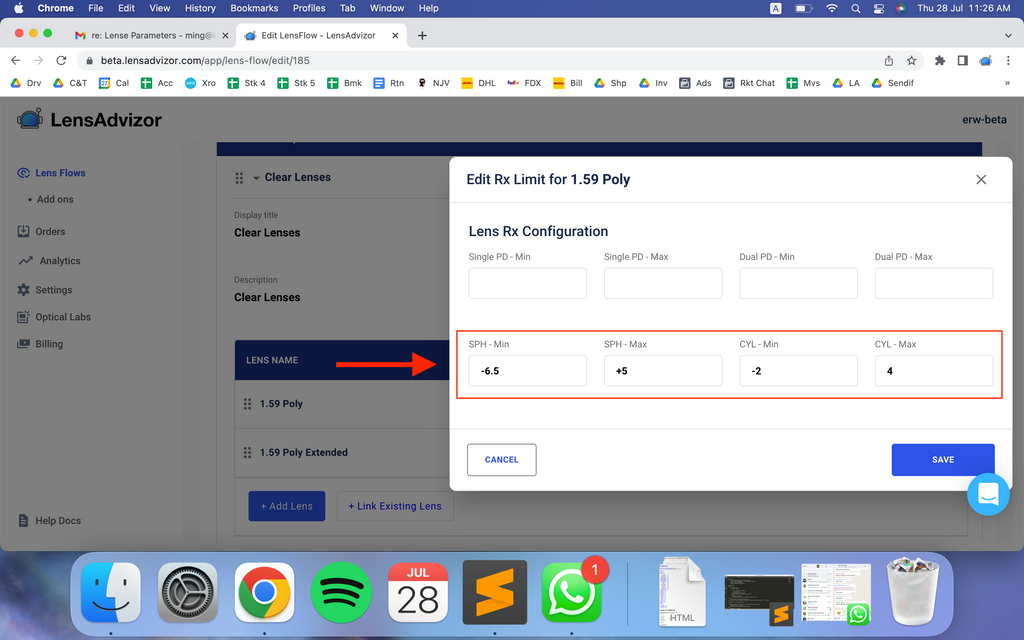Open the Bookmarks menu in menu bar
Viewport: 1024px width, 640px height.
[254, 8]
